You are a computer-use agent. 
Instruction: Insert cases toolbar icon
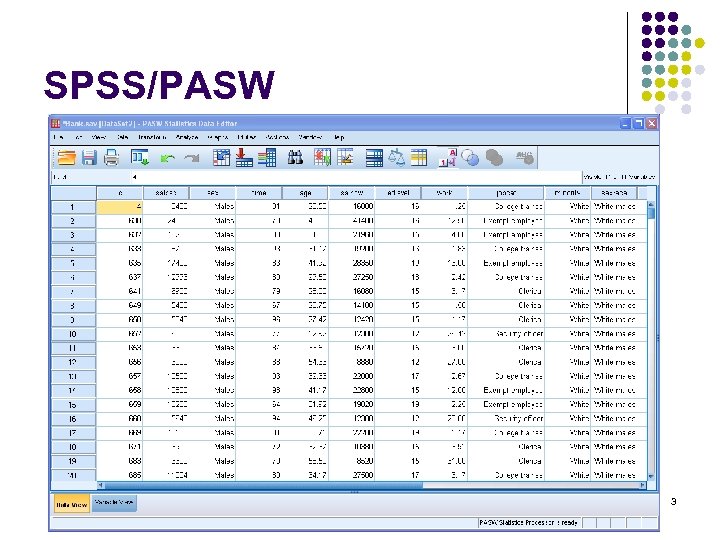(322, 158)
